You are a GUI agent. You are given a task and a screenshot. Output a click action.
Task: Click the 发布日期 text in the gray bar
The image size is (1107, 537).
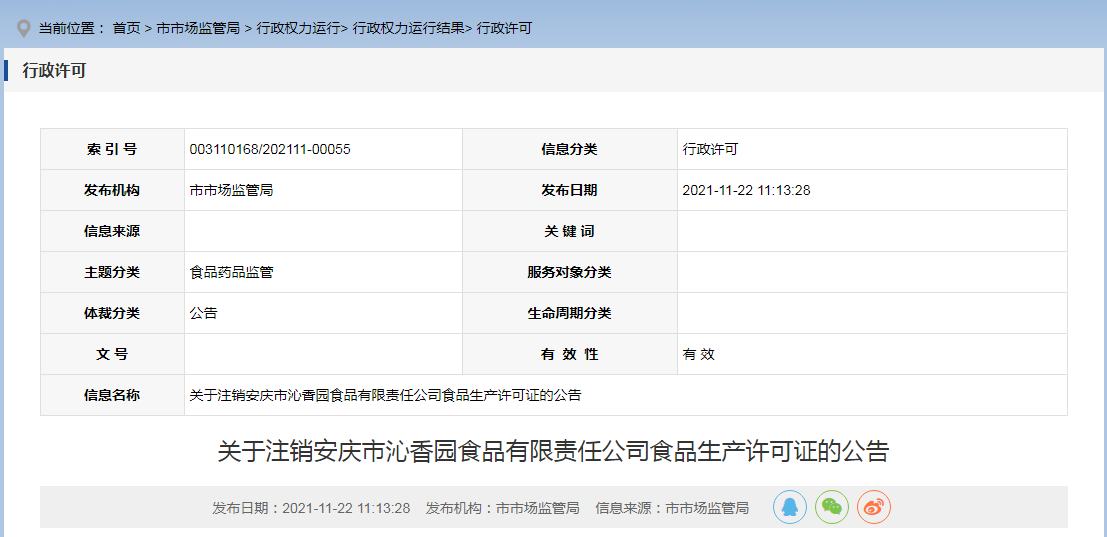pyautogui.click(x=311, y=508)
